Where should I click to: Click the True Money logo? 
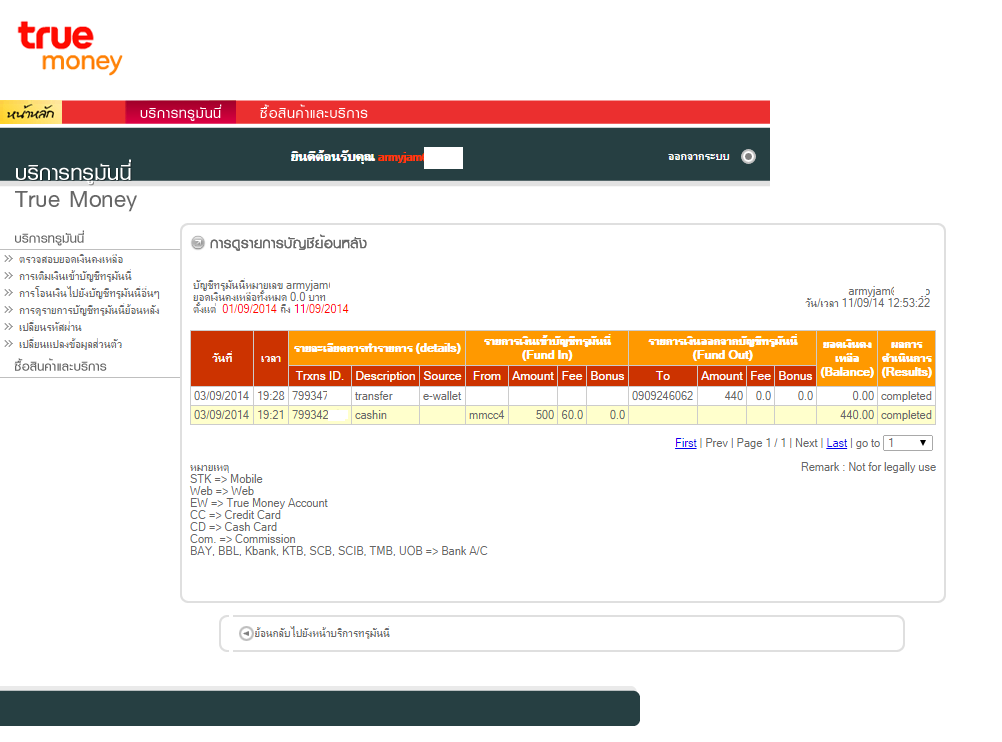pyautogui.click(x=70, y=48)
